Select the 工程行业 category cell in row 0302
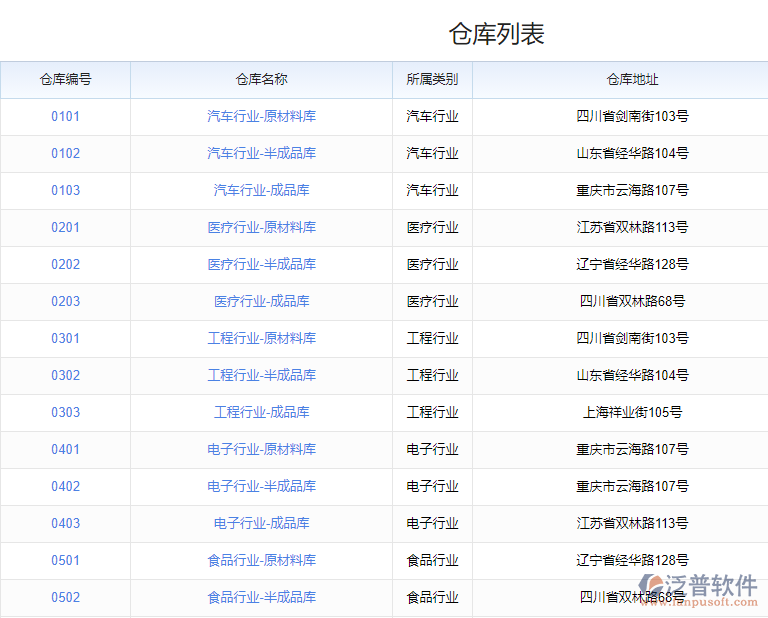768x618 pixels. point(432,375)
